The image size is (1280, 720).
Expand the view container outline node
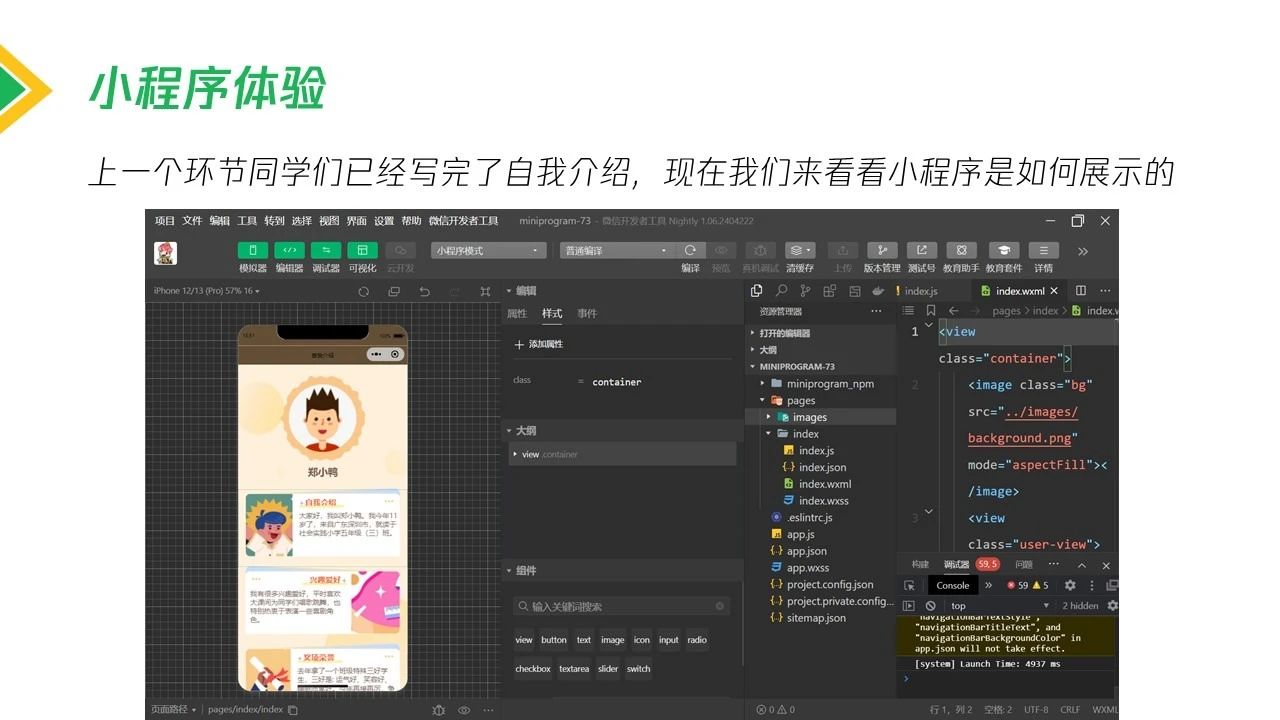pyautogui.click(x=515, y=454)
